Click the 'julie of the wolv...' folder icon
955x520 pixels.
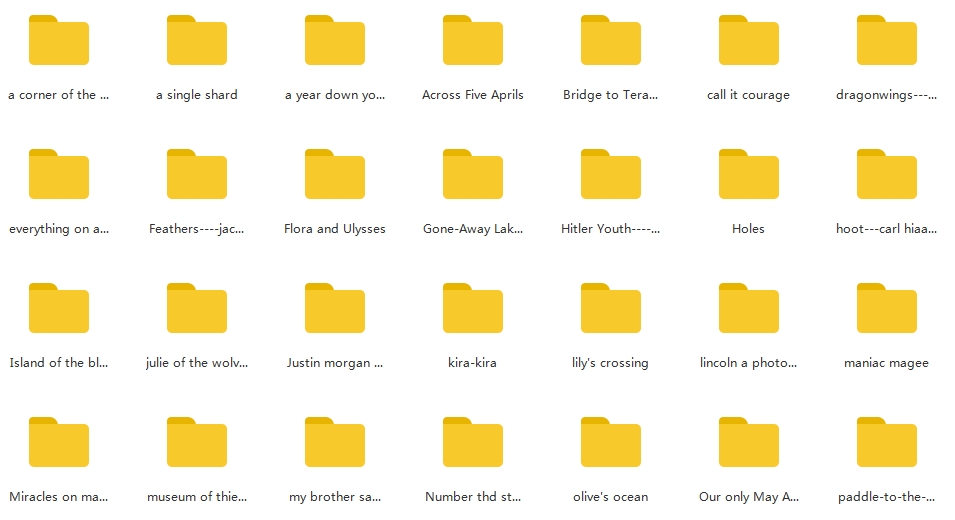click(197, 308)
